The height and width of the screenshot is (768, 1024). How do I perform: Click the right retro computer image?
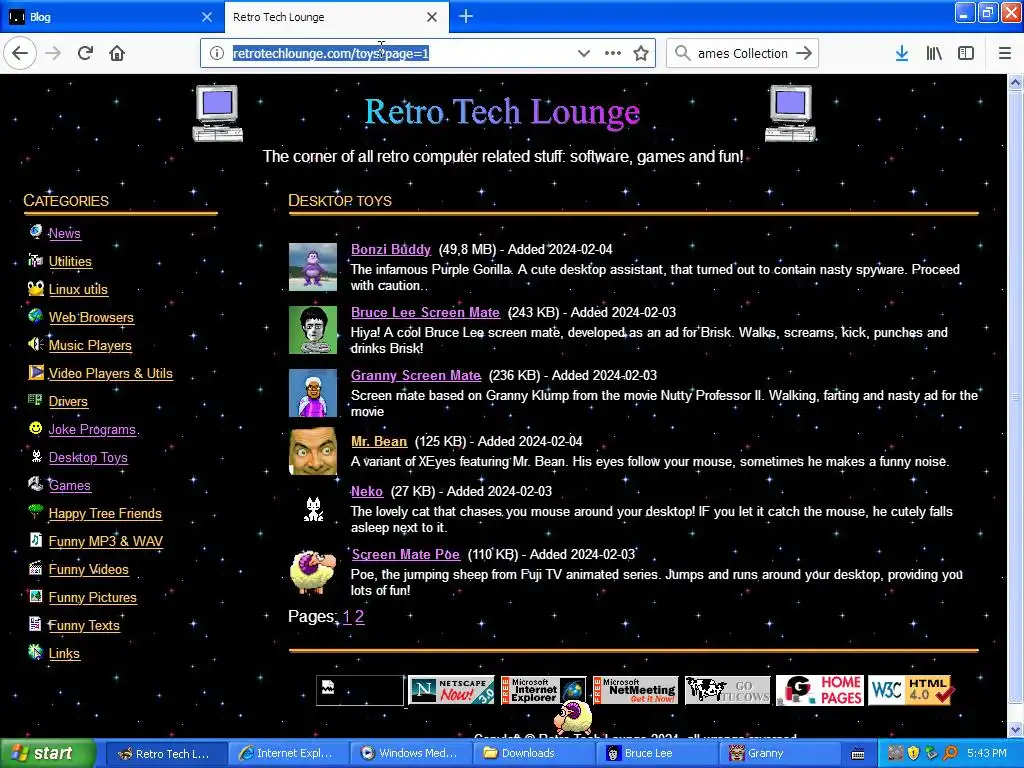click(790, 113)
